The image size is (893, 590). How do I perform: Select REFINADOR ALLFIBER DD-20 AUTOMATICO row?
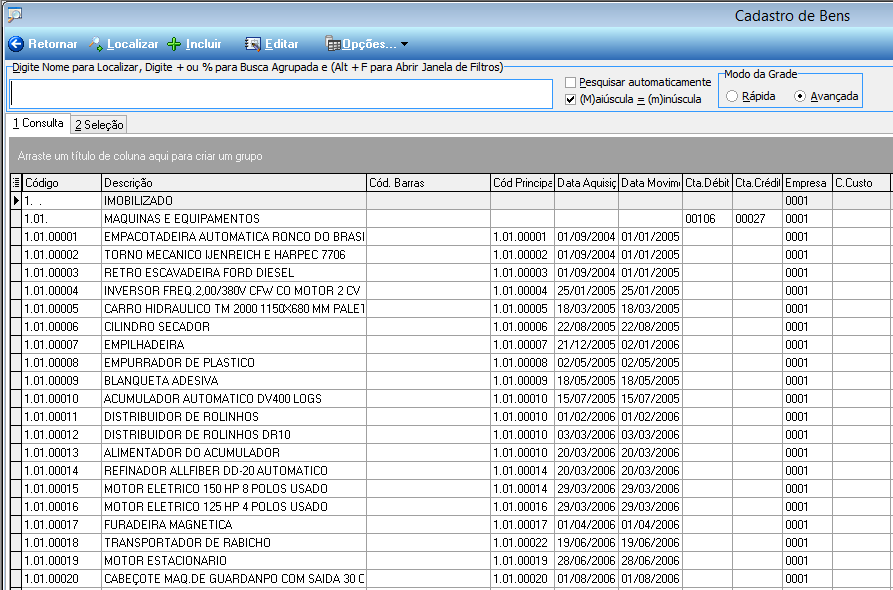click(x=451, y=471)
